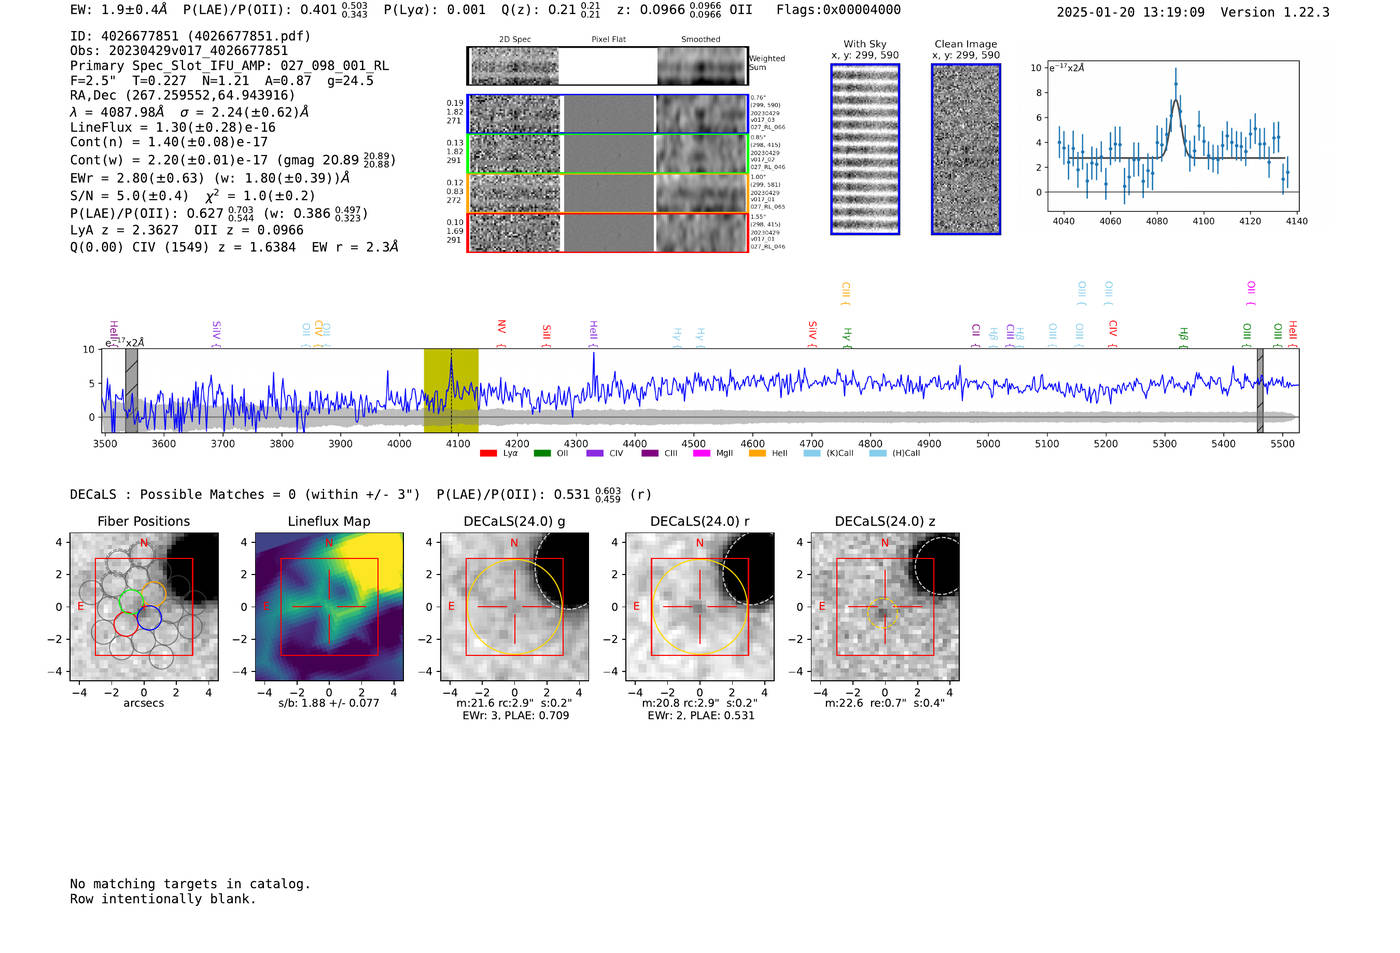Select the 'Row intentionally blank.' text
Screen dimensions: 1400x953
click(x=163, y=899)
